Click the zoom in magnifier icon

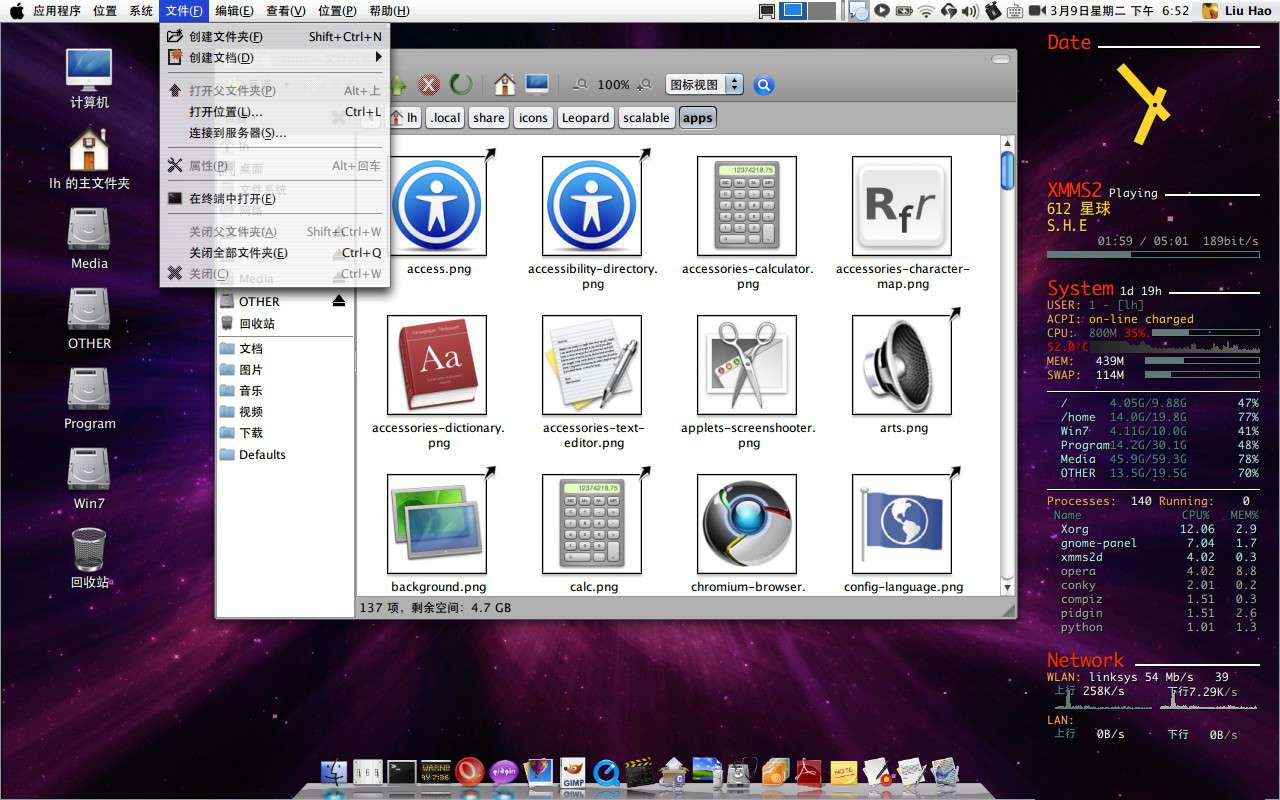[x=644, y=85]
